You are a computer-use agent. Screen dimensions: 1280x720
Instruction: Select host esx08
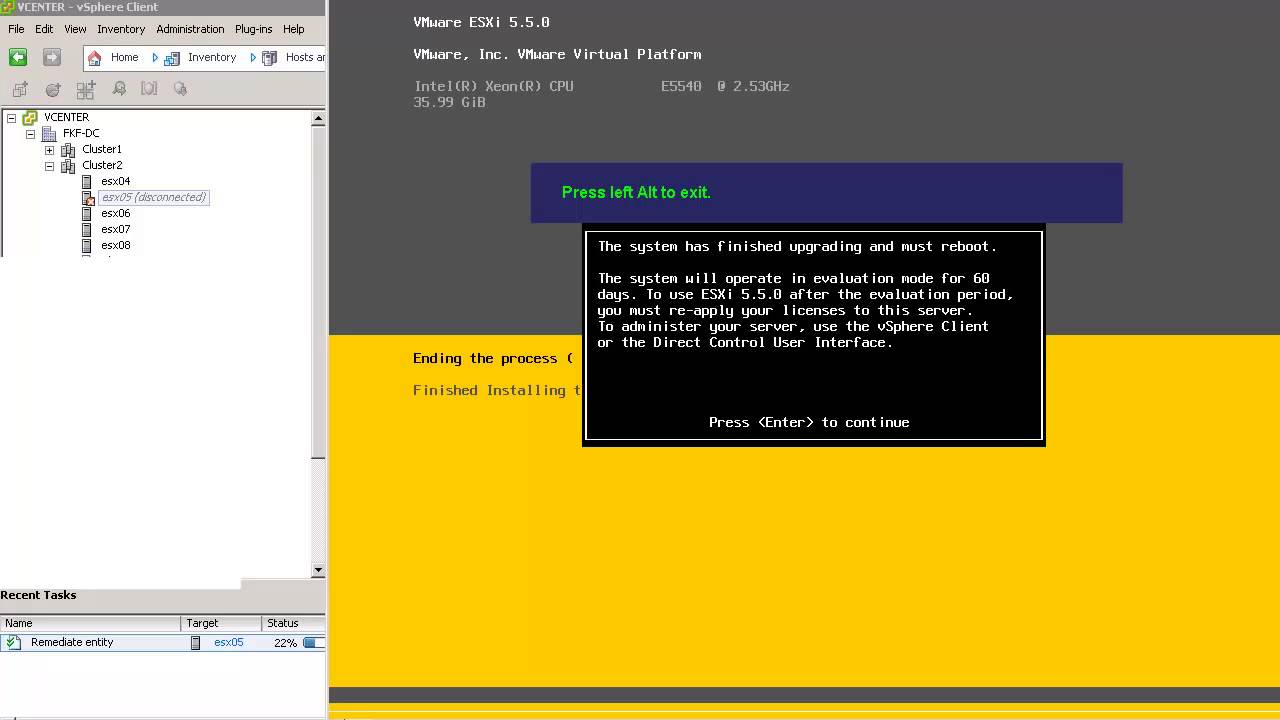point(115,245)
